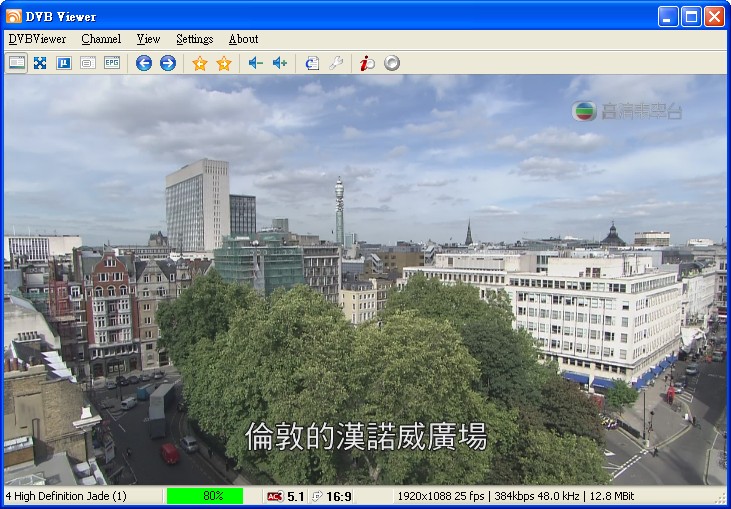Expand the Settings menu
Image resolution: width=731 pixels, height=509 pixels.
point(194,39)
